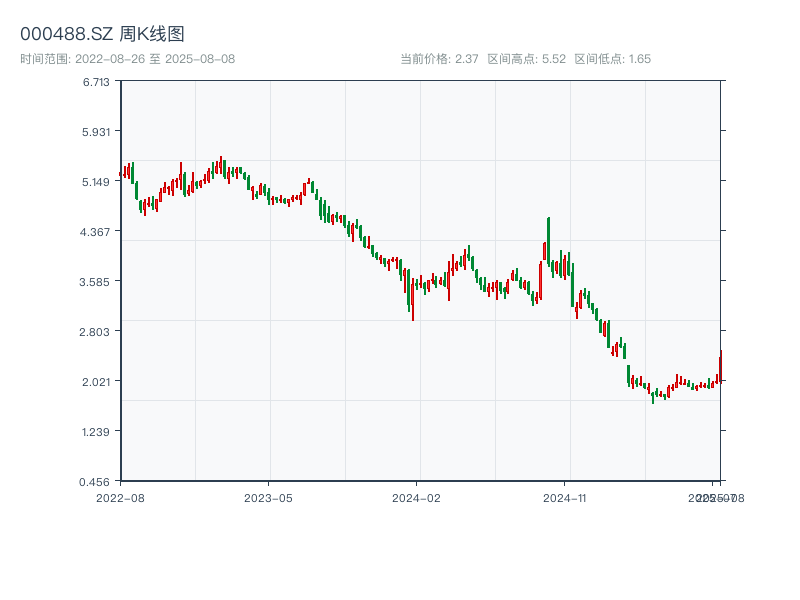Viewport: 800px width, 600px height.
Task: Click the 000488.SZ 周K线图 chart title
Action: [x=102, y=35]
